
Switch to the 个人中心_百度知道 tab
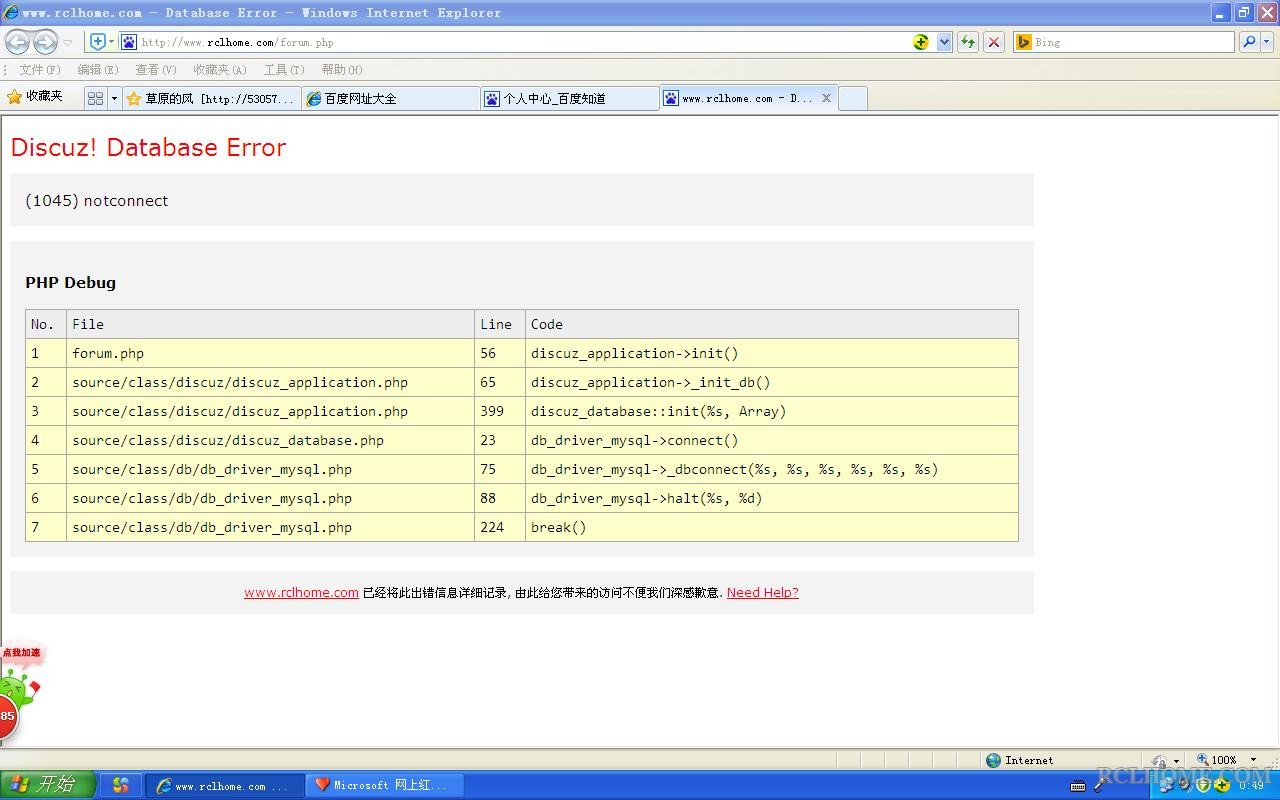click(570, 98)
